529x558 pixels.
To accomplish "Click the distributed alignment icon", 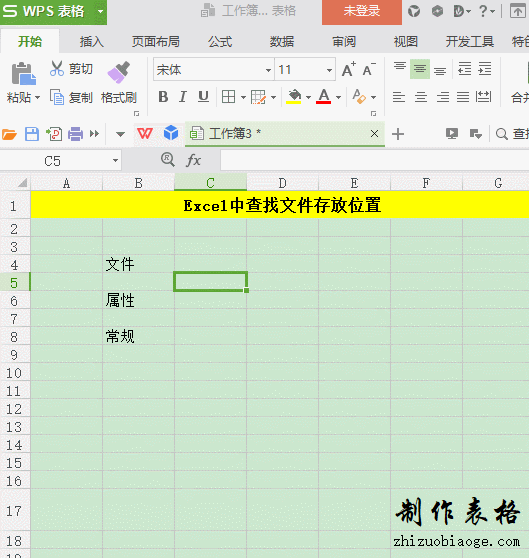I will click(483, 97).
